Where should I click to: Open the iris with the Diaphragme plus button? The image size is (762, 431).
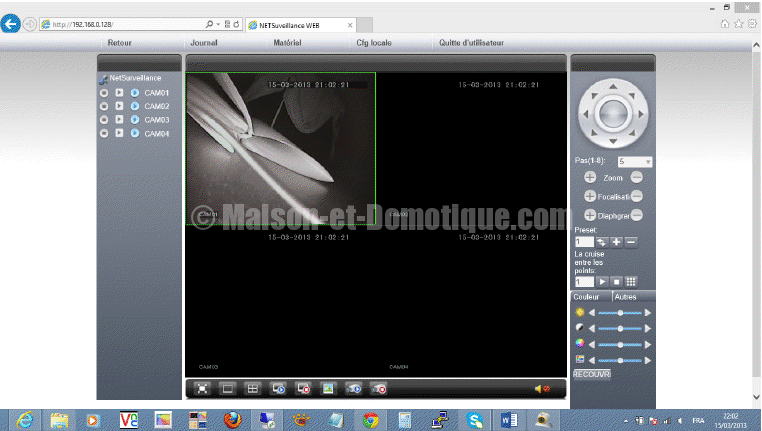(589, 215)
